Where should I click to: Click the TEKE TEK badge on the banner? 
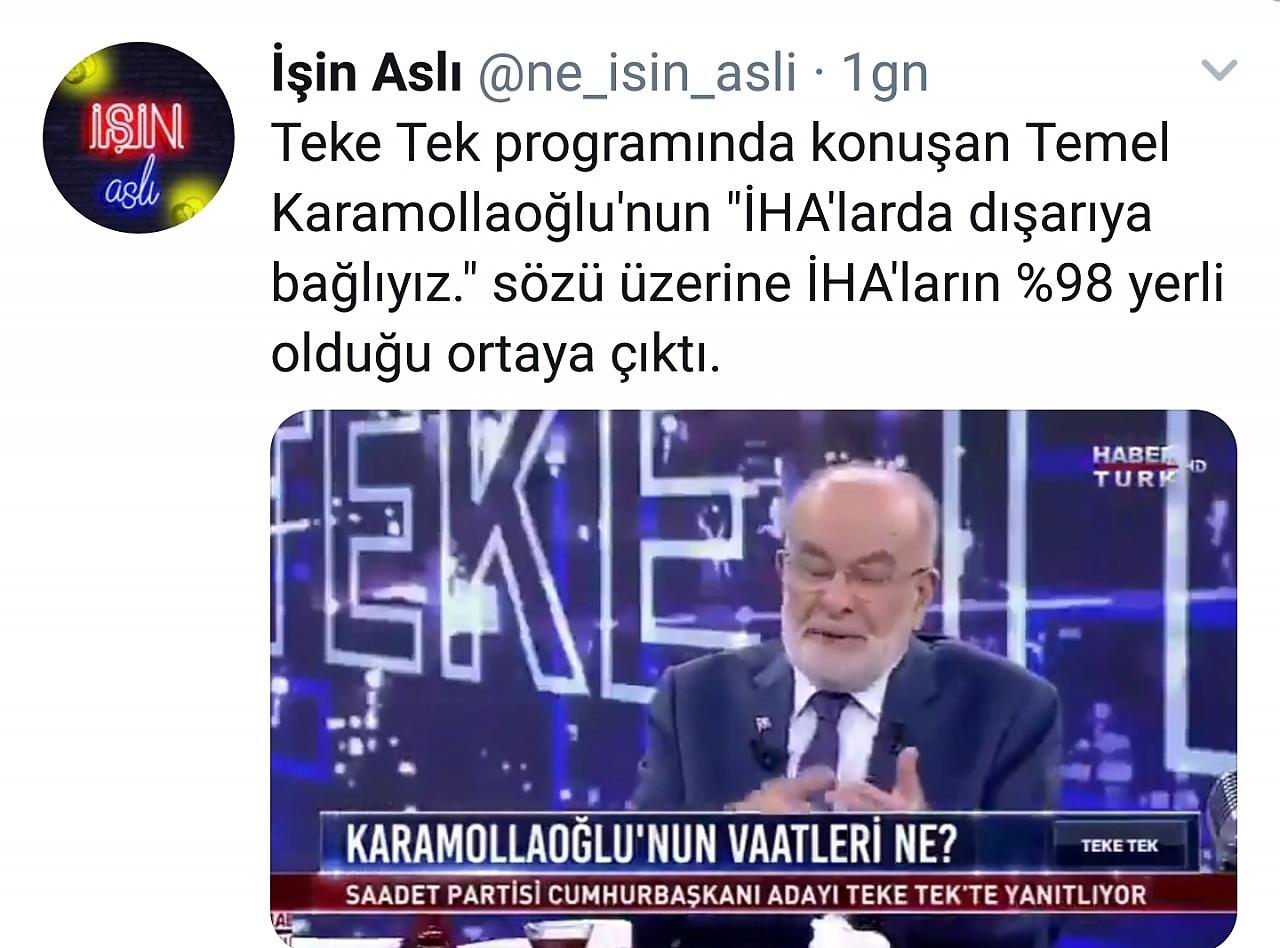1119,846
